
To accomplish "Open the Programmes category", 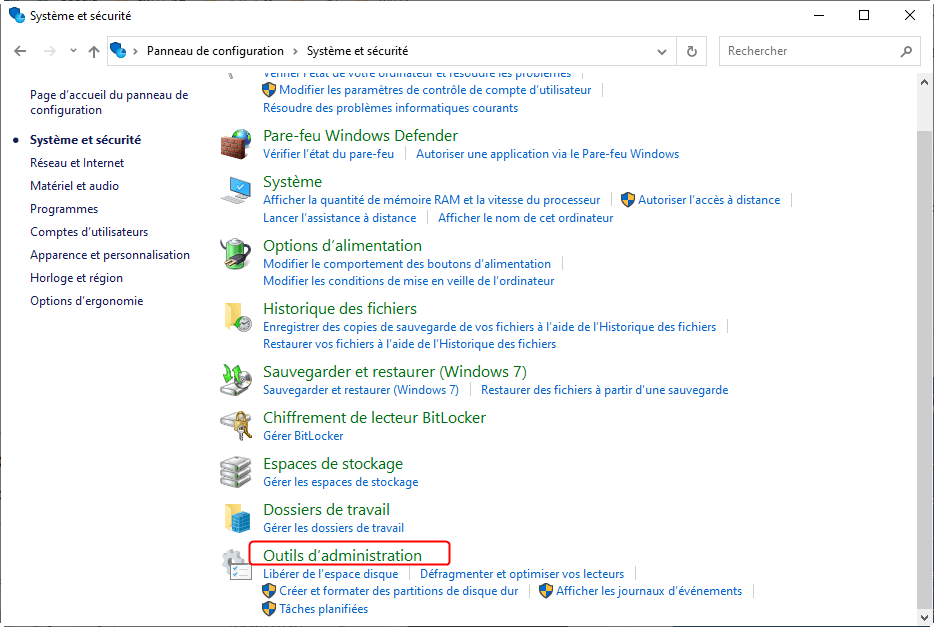I will pyautogui.click(x=64, y=209).
